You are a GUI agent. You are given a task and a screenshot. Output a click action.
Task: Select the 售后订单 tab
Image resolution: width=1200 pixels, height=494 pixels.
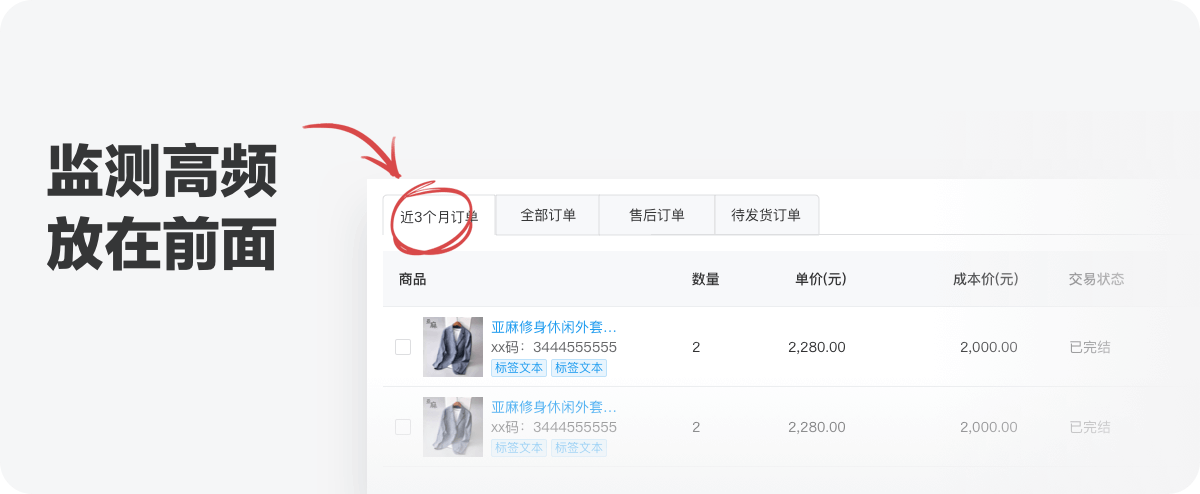pyautogui.click(x=657, y=215)
